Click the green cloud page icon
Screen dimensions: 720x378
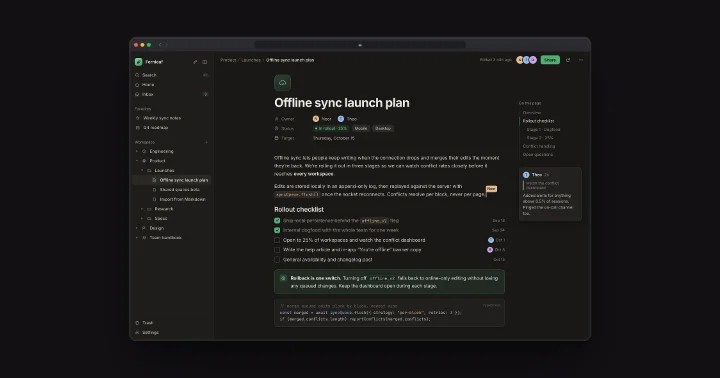point(282,83)
